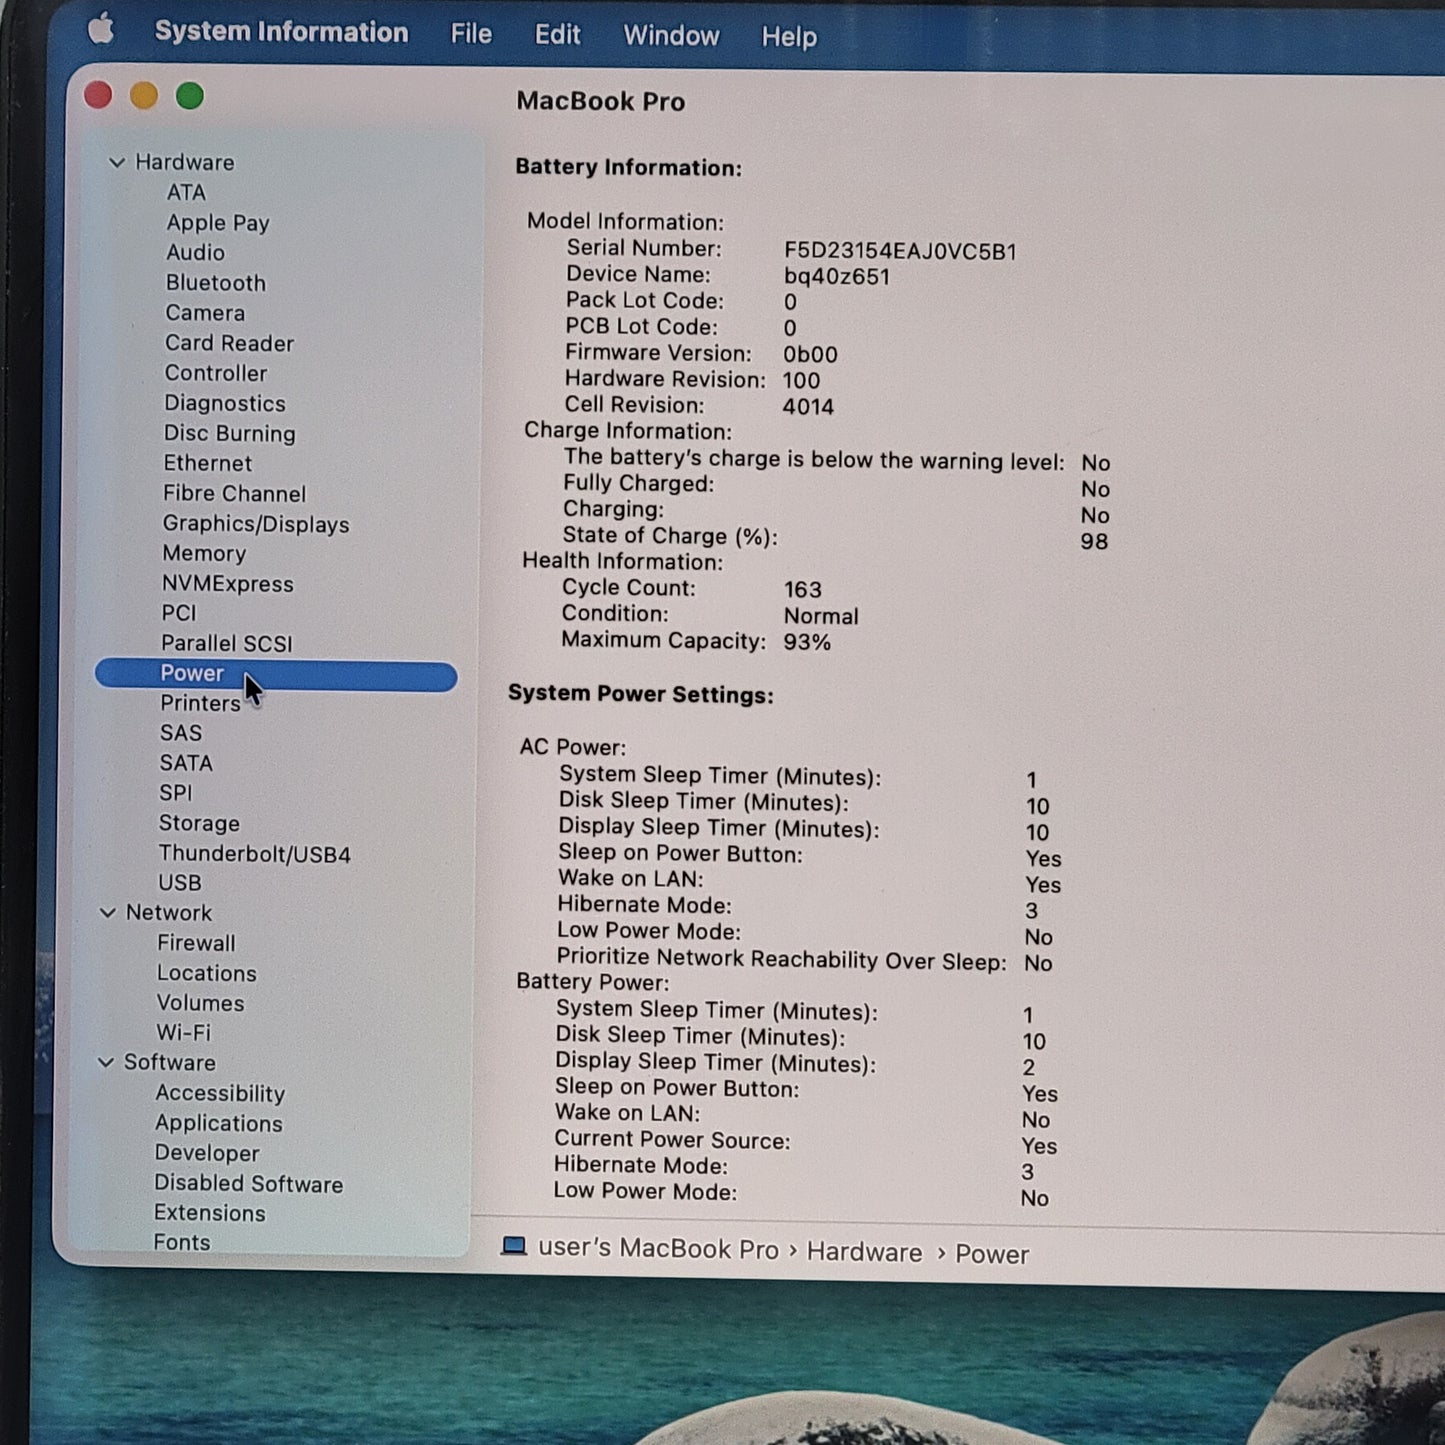The image size is (1445, 1445).
Task: Select Parallel SCSI in the sidebar
Action: 227,643
